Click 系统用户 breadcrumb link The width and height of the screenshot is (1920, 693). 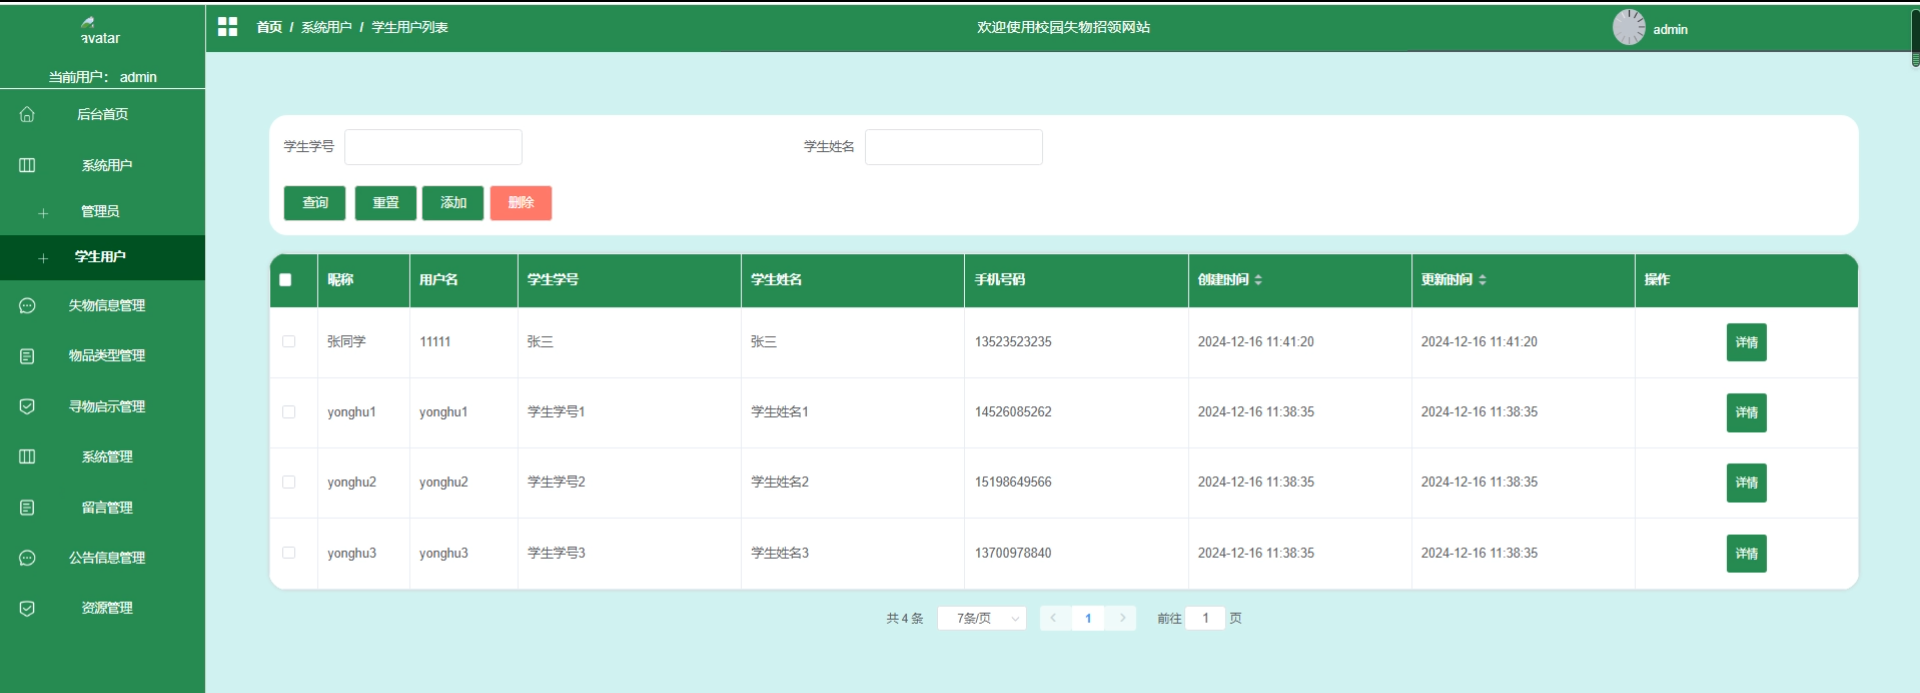click(x=326, y=27)
